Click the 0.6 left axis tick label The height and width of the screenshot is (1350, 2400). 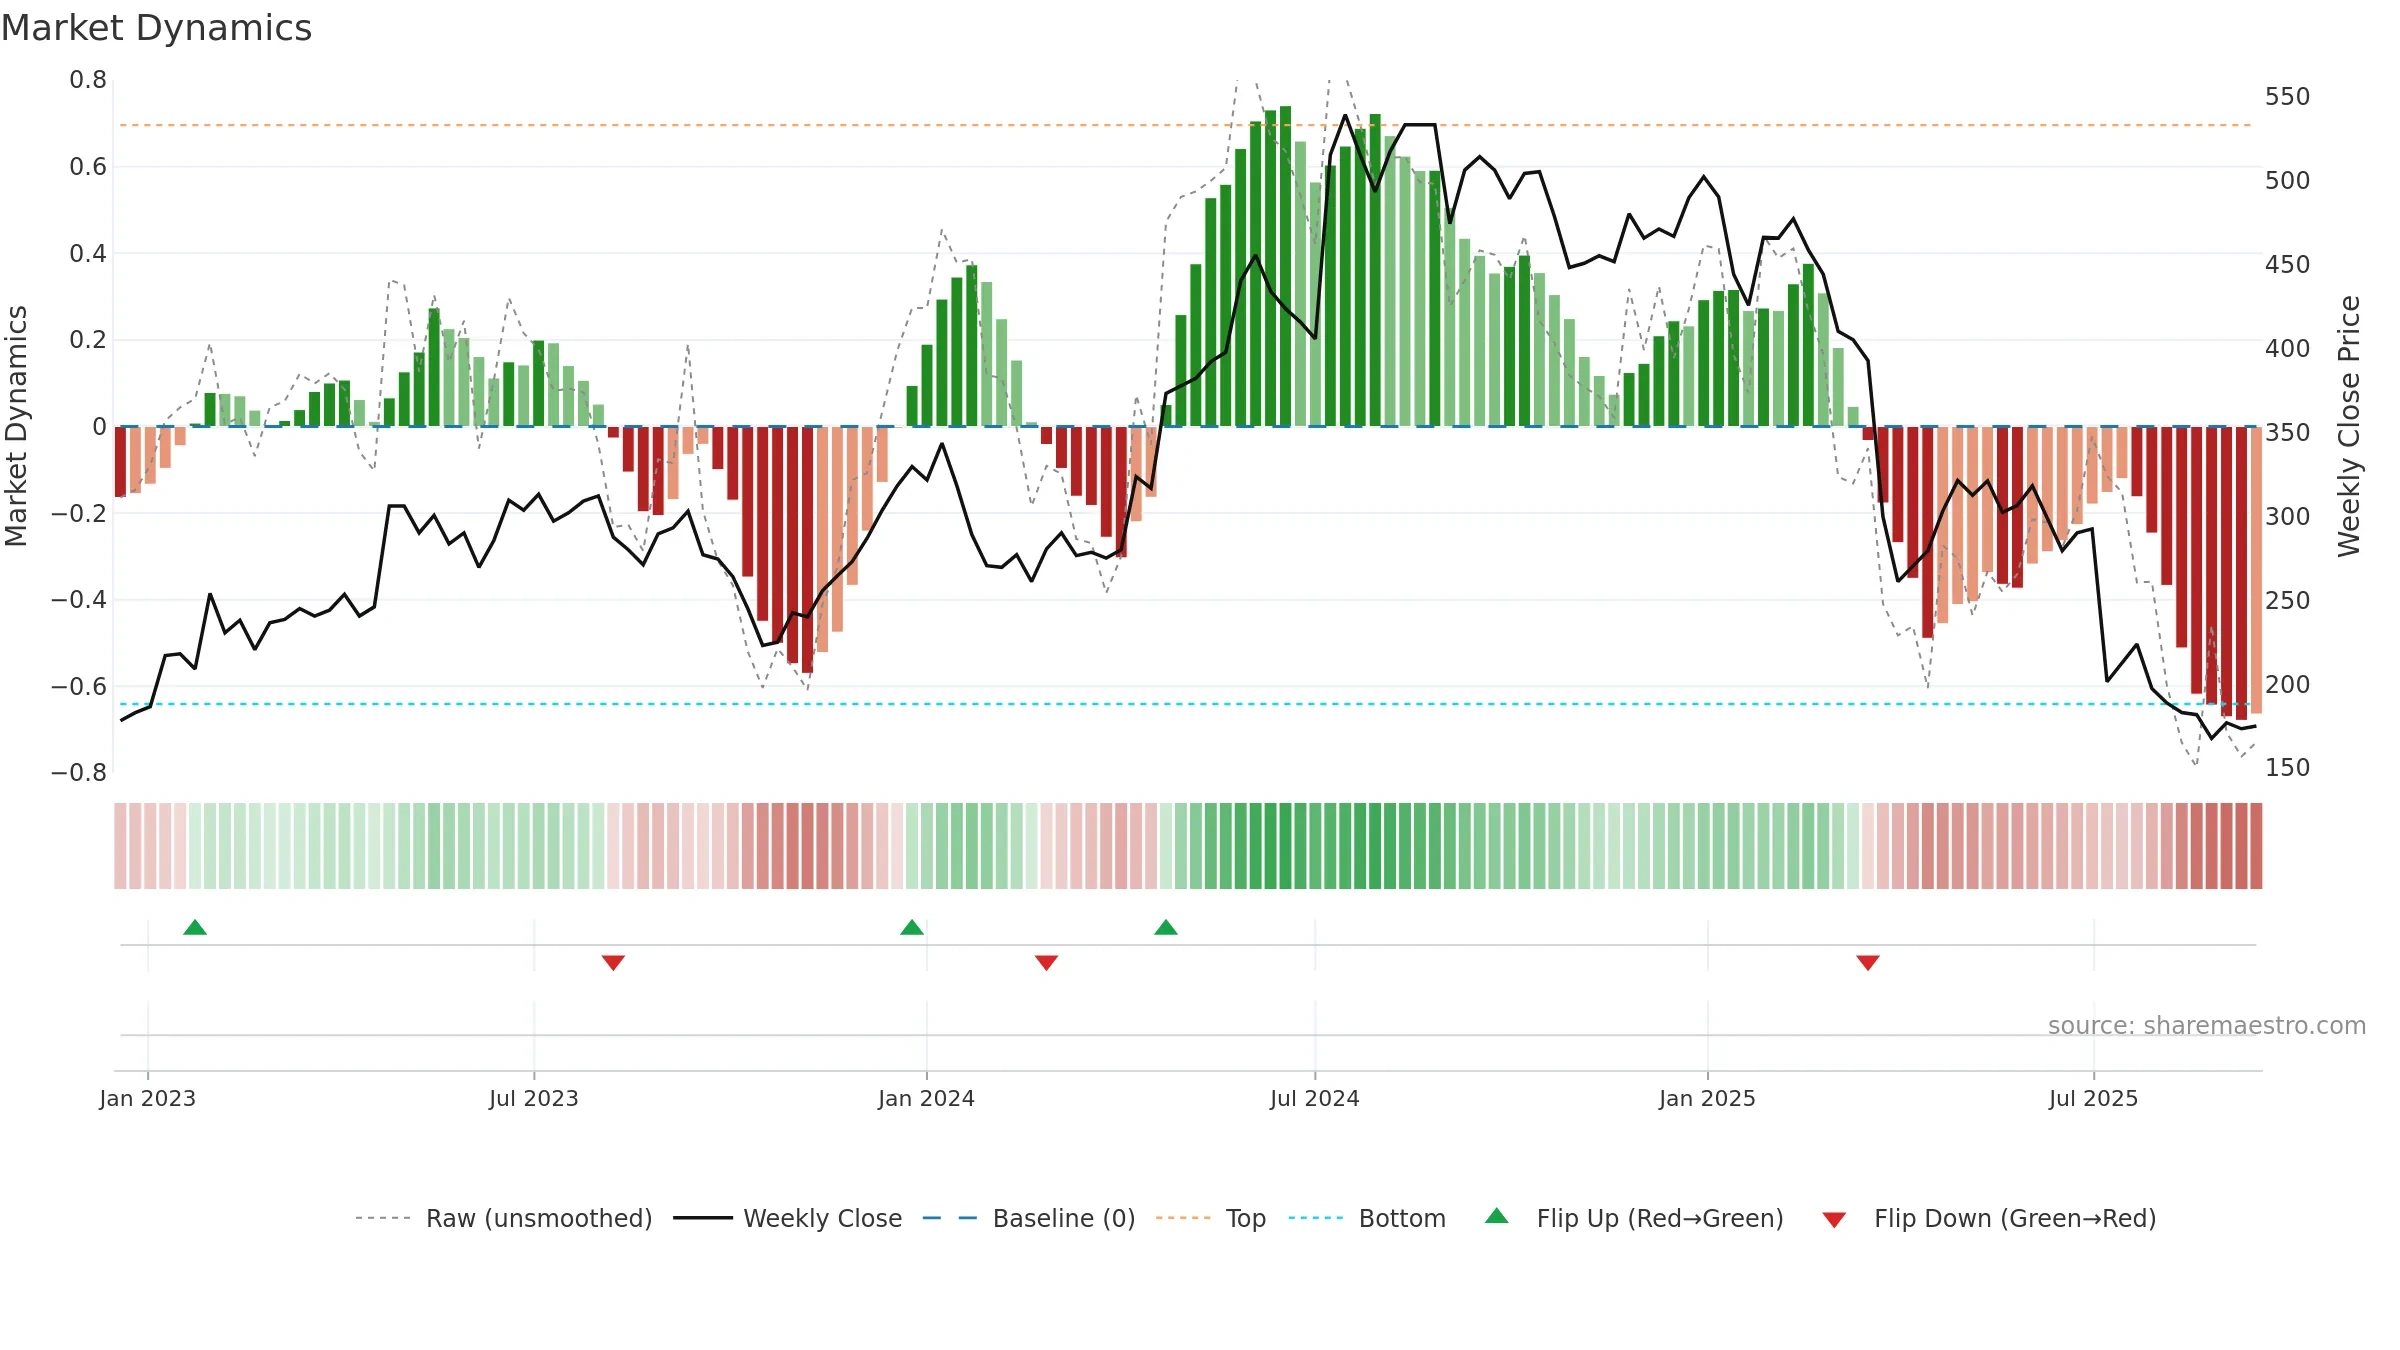[88, 167]
